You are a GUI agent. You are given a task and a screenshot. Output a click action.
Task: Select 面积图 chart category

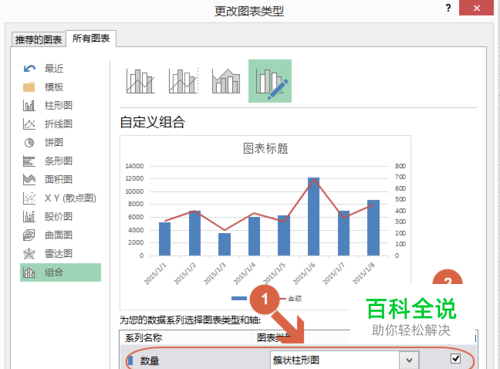point(59,179)
